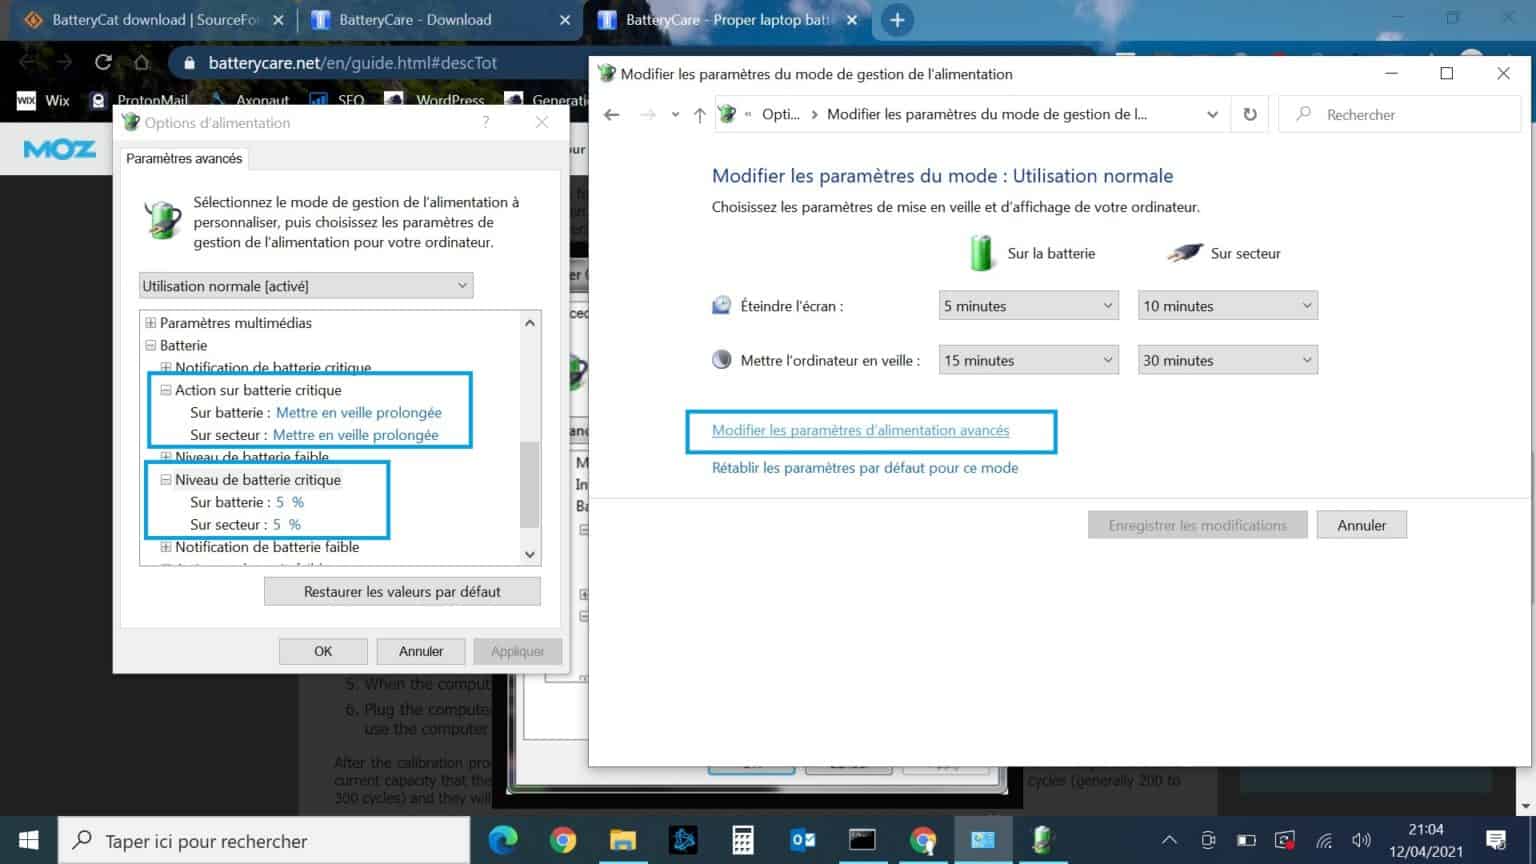The image size is (1536, 864).
Task: Collapse the Action sur batterie critique node
Action: pos(166,390)
